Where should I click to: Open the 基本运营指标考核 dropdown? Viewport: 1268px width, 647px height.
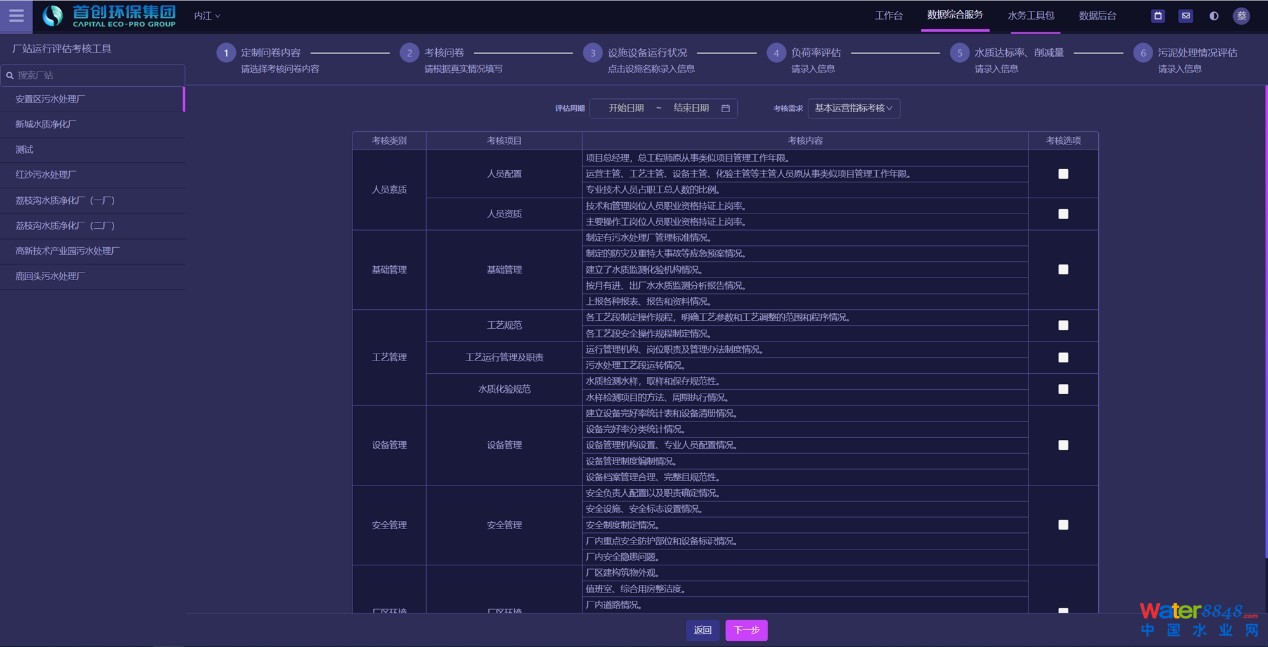point(854,108)
